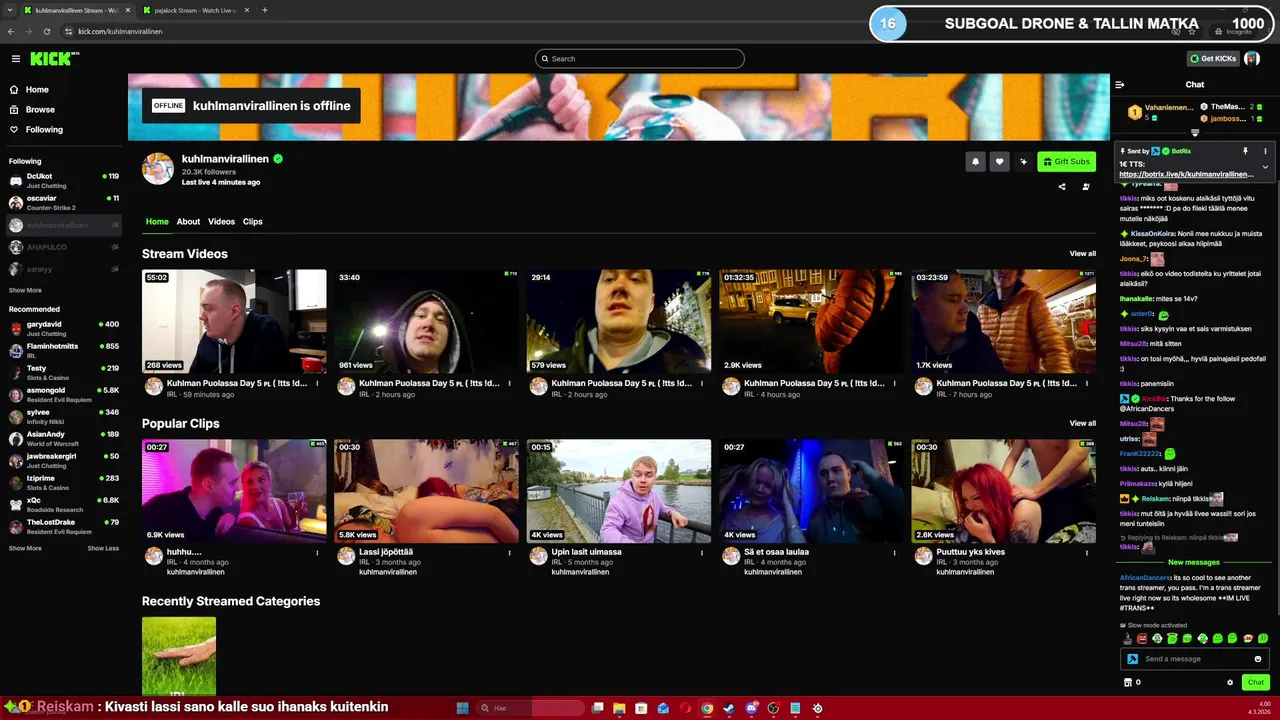Switch to pajalock Stream browser tab
The image size is (1280, 720).
(194, 10)
